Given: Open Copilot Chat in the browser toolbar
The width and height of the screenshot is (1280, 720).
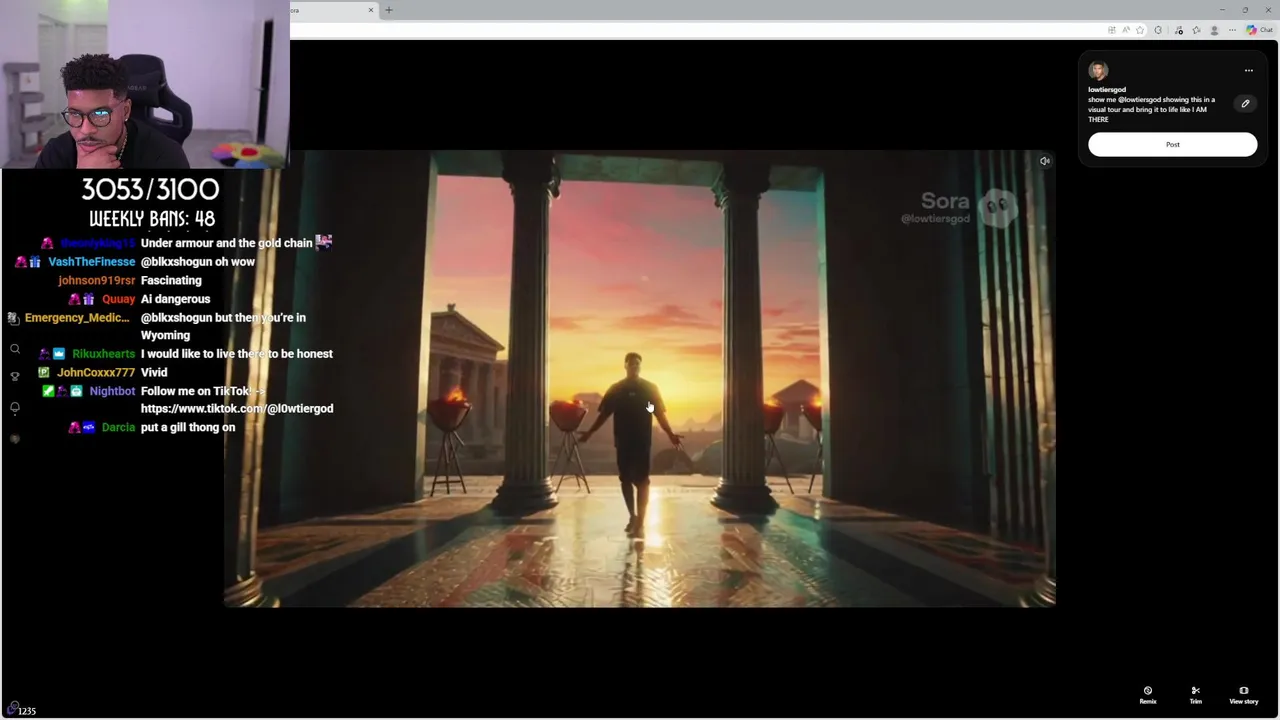Looking at the screenshot, I should click(1259, 30).
